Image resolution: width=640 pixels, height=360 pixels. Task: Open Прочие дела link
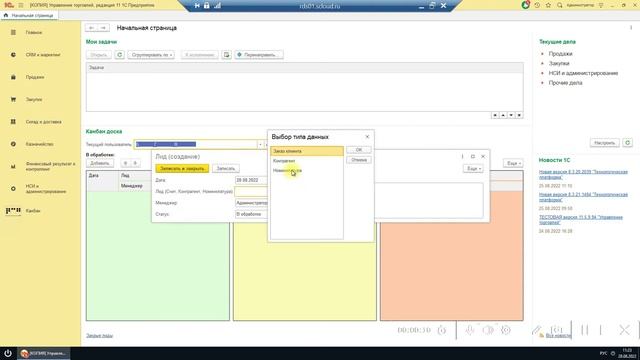[565, 83]
